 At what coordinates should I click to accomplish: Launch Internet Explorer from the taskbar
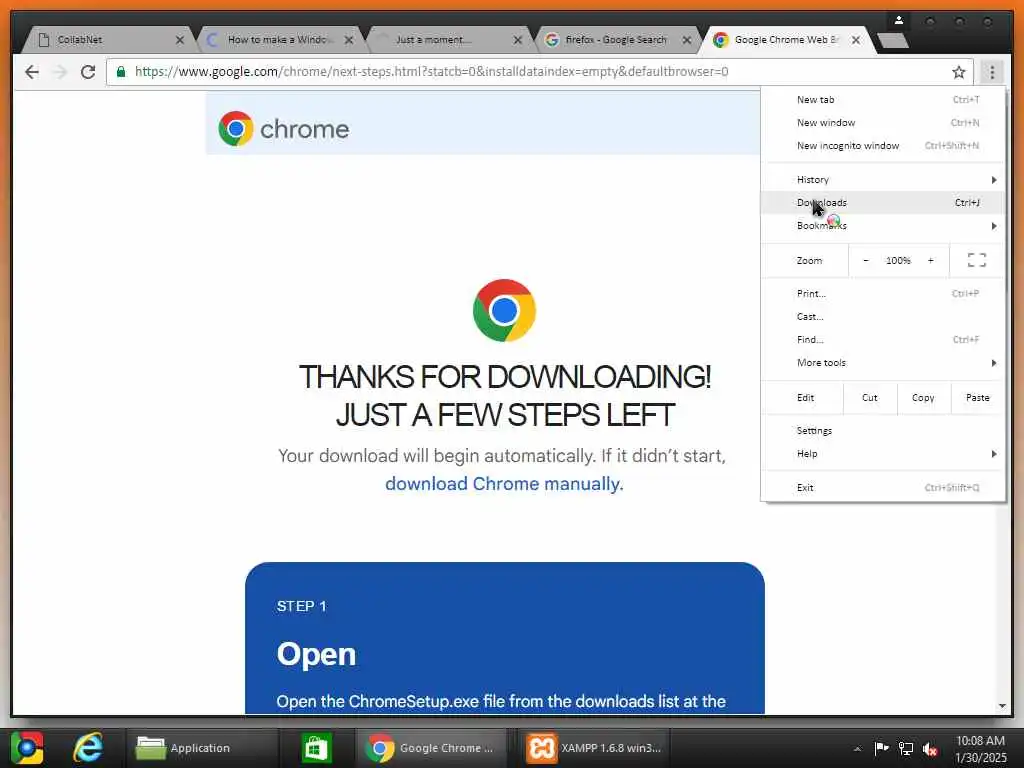point(88,748)
